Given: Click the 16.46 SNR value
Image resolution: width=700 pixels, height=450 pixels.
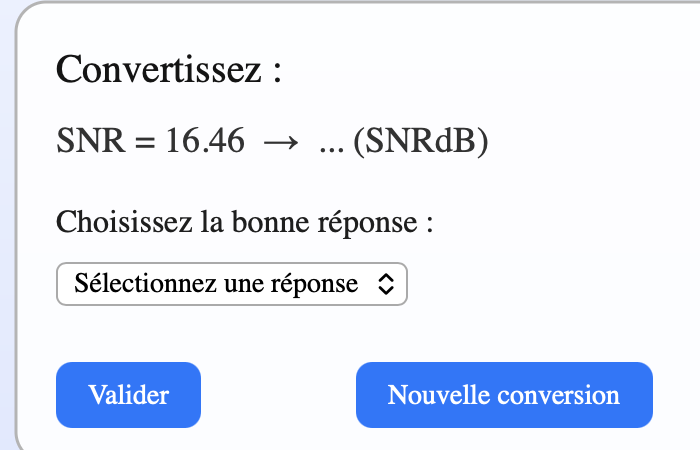Looking at the screenshot, I should pyautogui.click(x=205, y=142).
